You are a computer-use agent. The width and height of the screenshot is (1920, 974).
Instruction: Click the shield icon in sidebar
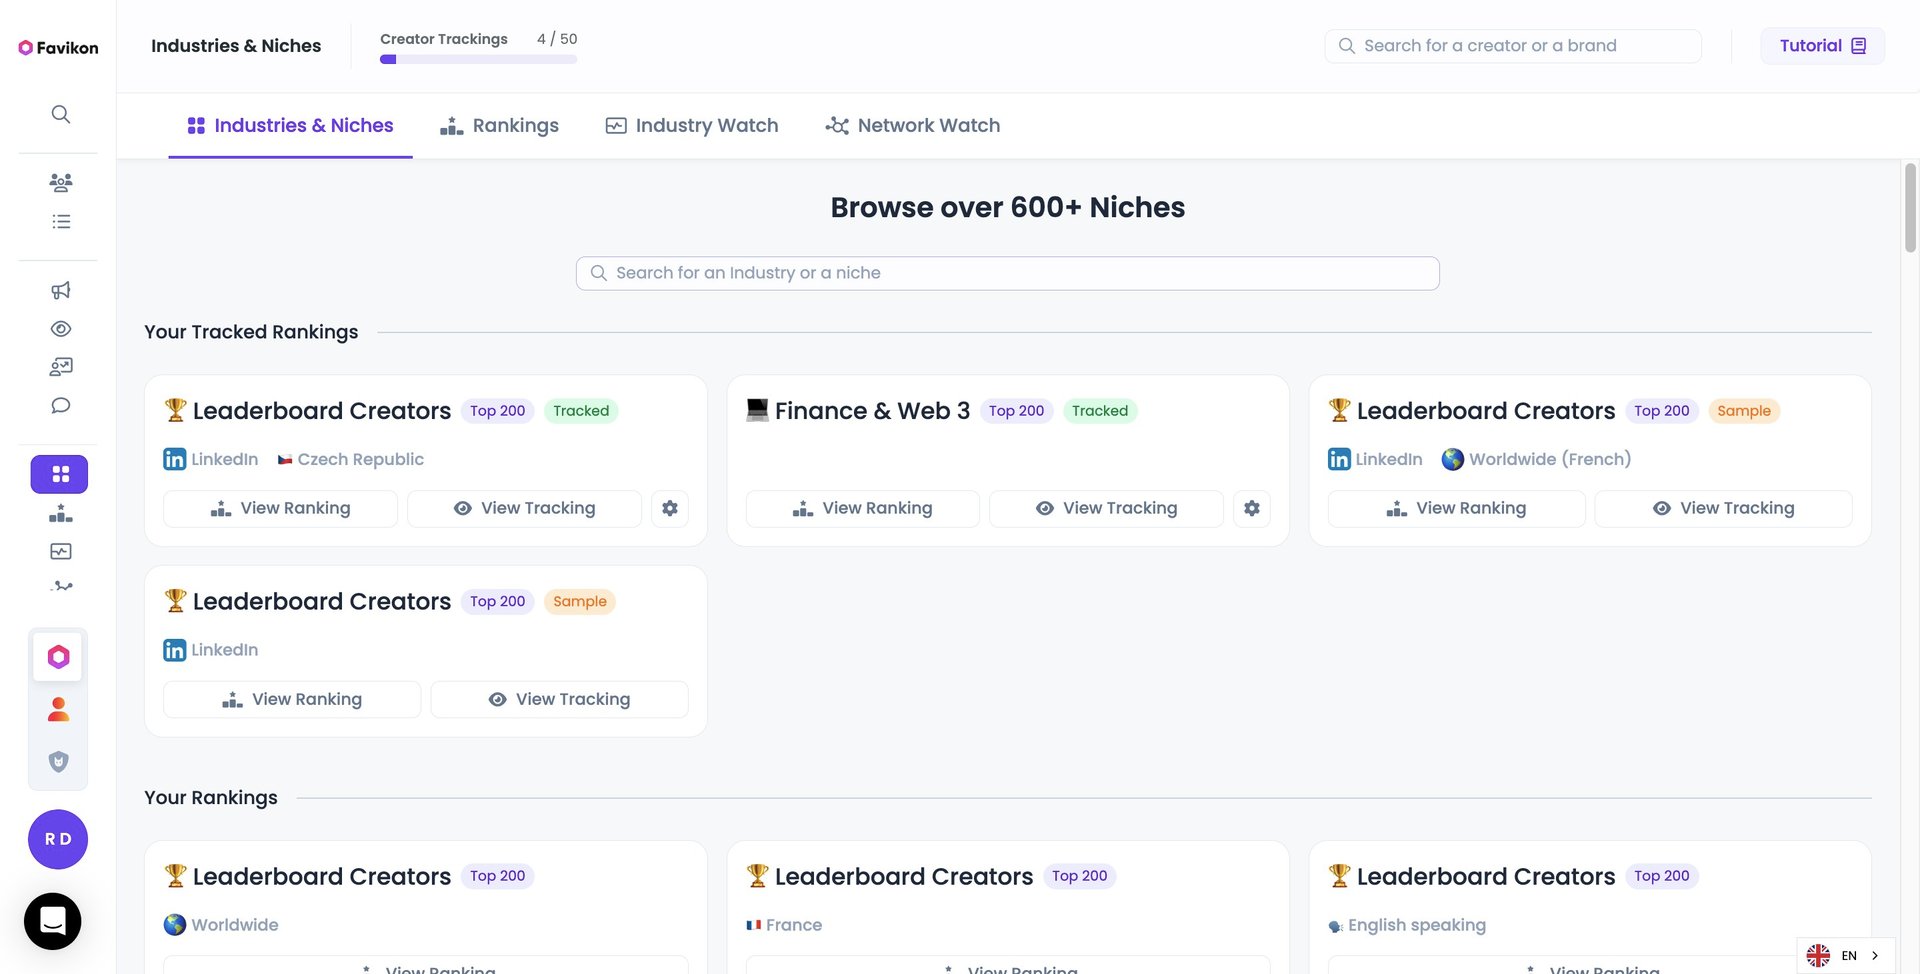(59, 762)
